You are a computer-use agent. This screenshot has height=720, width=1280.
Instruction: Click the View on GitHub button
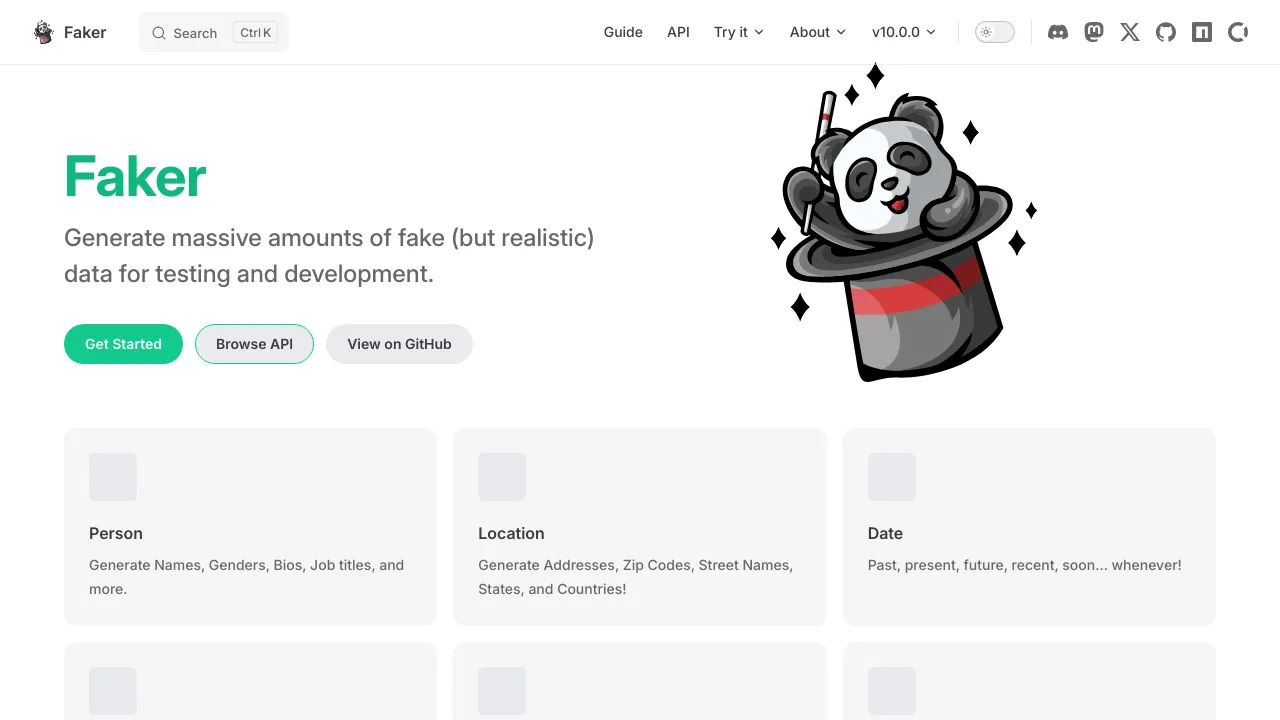(x=399, y=344)
